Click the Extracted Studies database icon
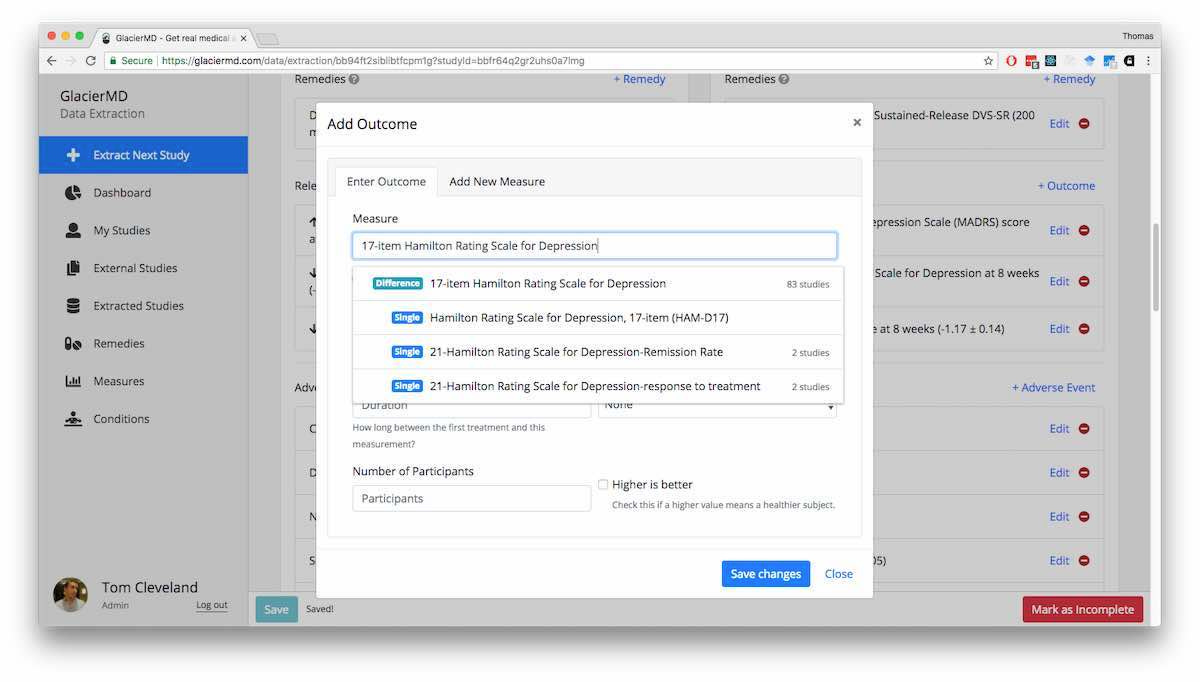This screenshot has width=1200, height=682. click(x=73, y=306)
